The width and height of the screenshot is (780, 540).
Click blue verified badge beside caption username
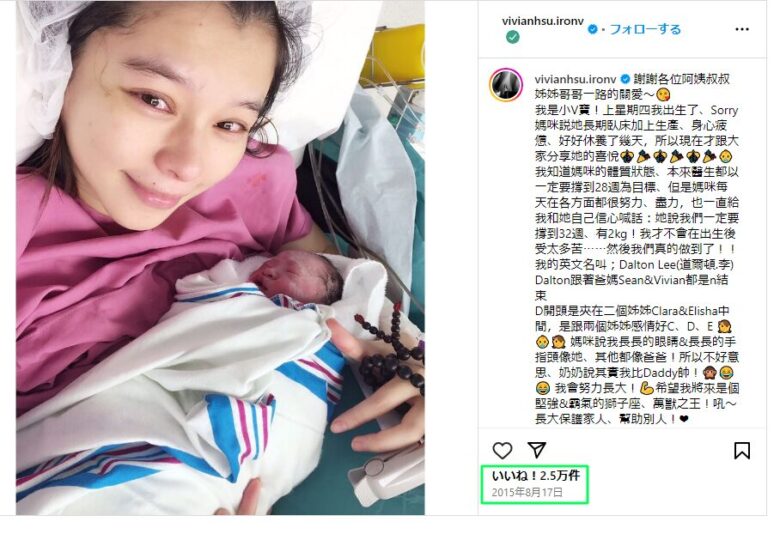(625, 79)
